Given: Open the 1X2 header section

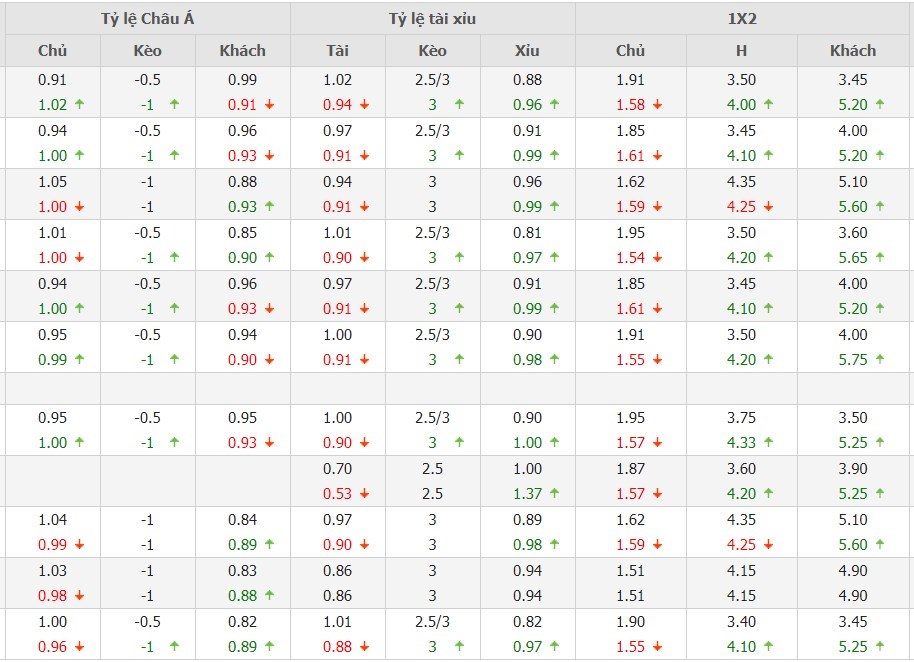Looking at the screenshot, I should coord(742,19).
